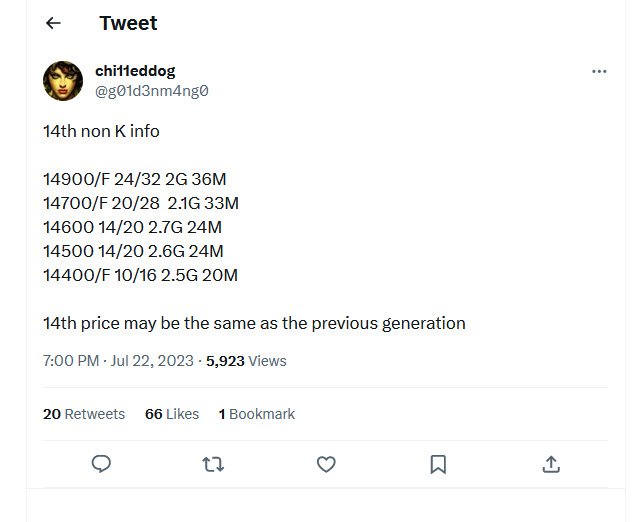This screenshot has height=522, width=637.
Task: Click the Tweet page heading
Action: point(128,23)
